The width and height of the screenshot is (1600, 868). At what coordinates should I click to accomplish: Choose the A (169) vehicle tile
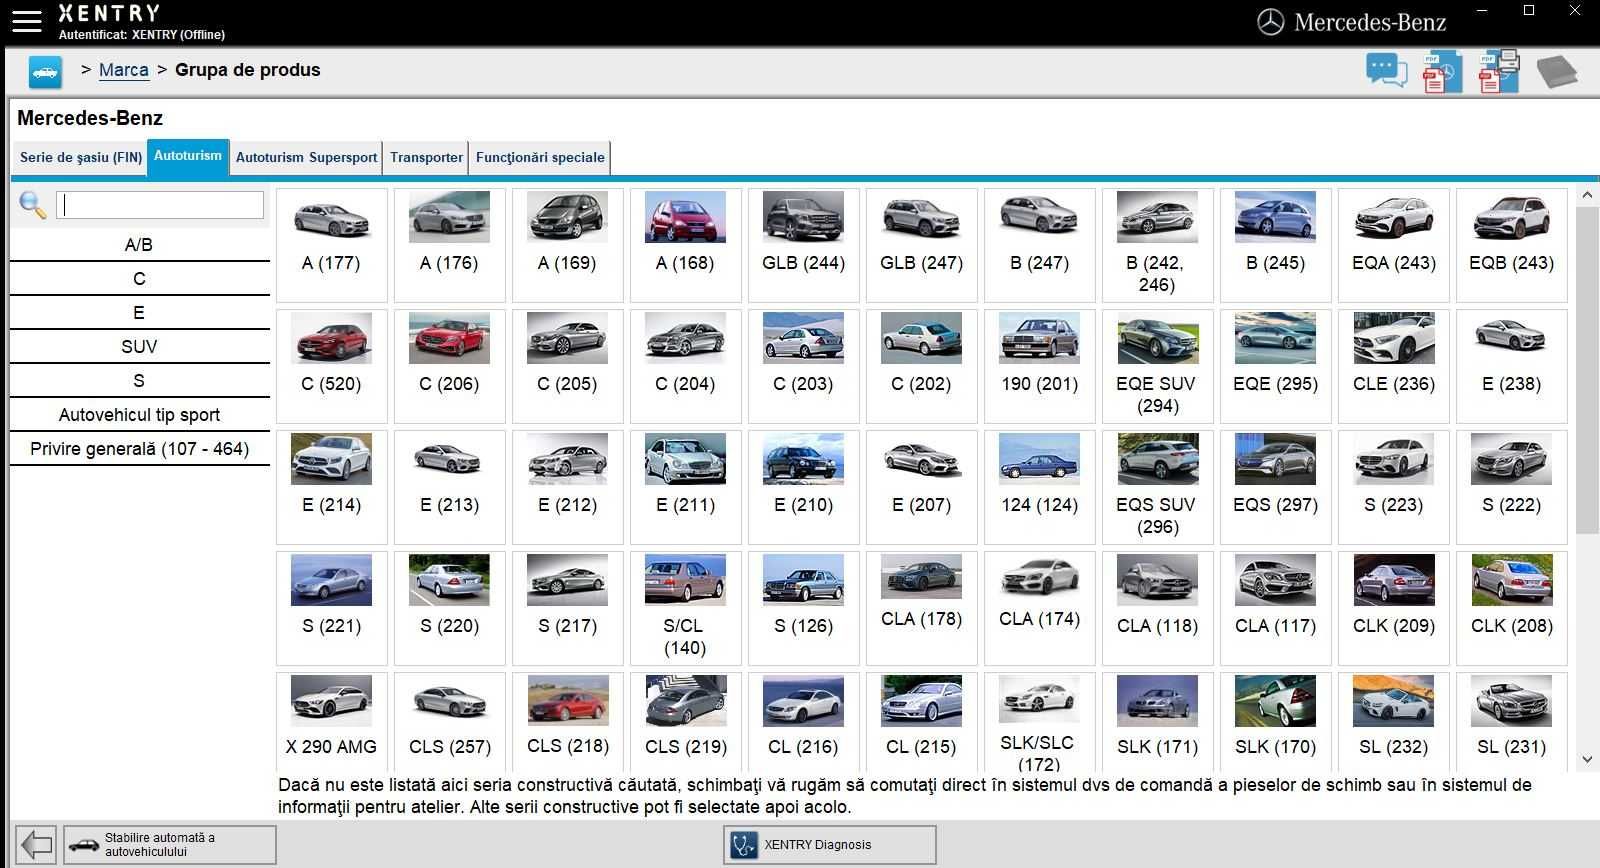(x=568, y=245)
